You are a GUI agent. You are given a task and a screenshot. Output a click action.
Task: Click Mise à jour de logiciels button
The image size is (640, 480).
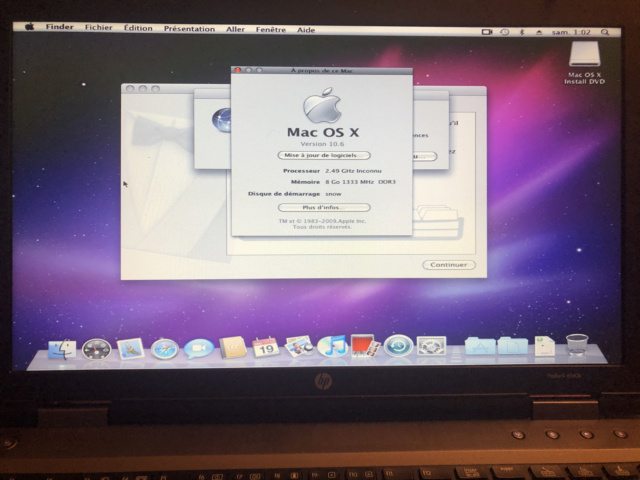[324, 156]
